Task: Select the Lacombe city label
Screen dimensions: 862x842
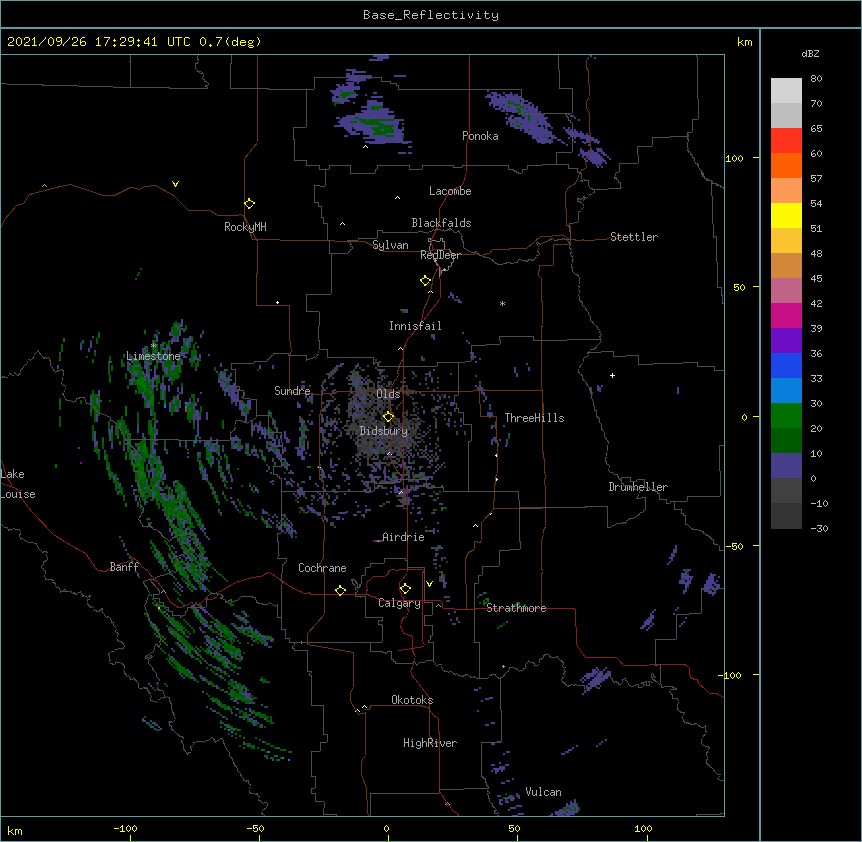Action: (x=450, y=191)
